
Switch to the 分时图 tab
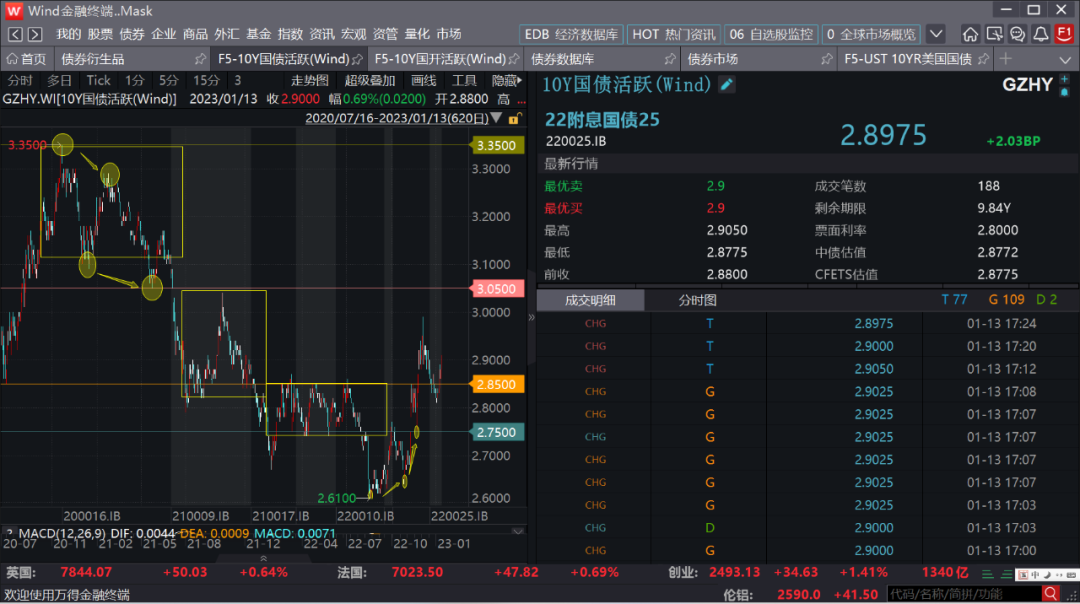[698, 300]
